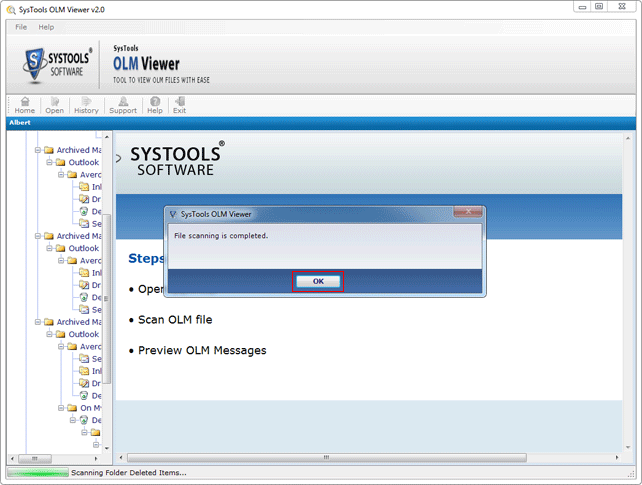Screen dimensions: 642x485
Task: Close the OLM Viewer main window
Action: (622, 7)
